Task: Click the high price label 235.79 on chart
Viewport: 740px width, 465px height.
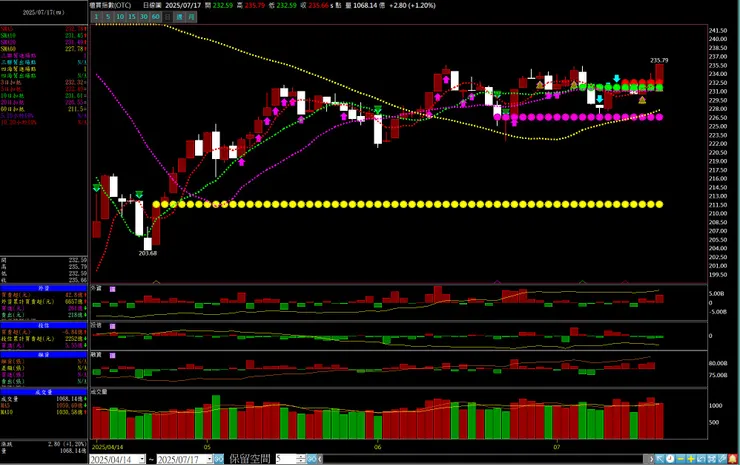Action: [x=659, y=60]
